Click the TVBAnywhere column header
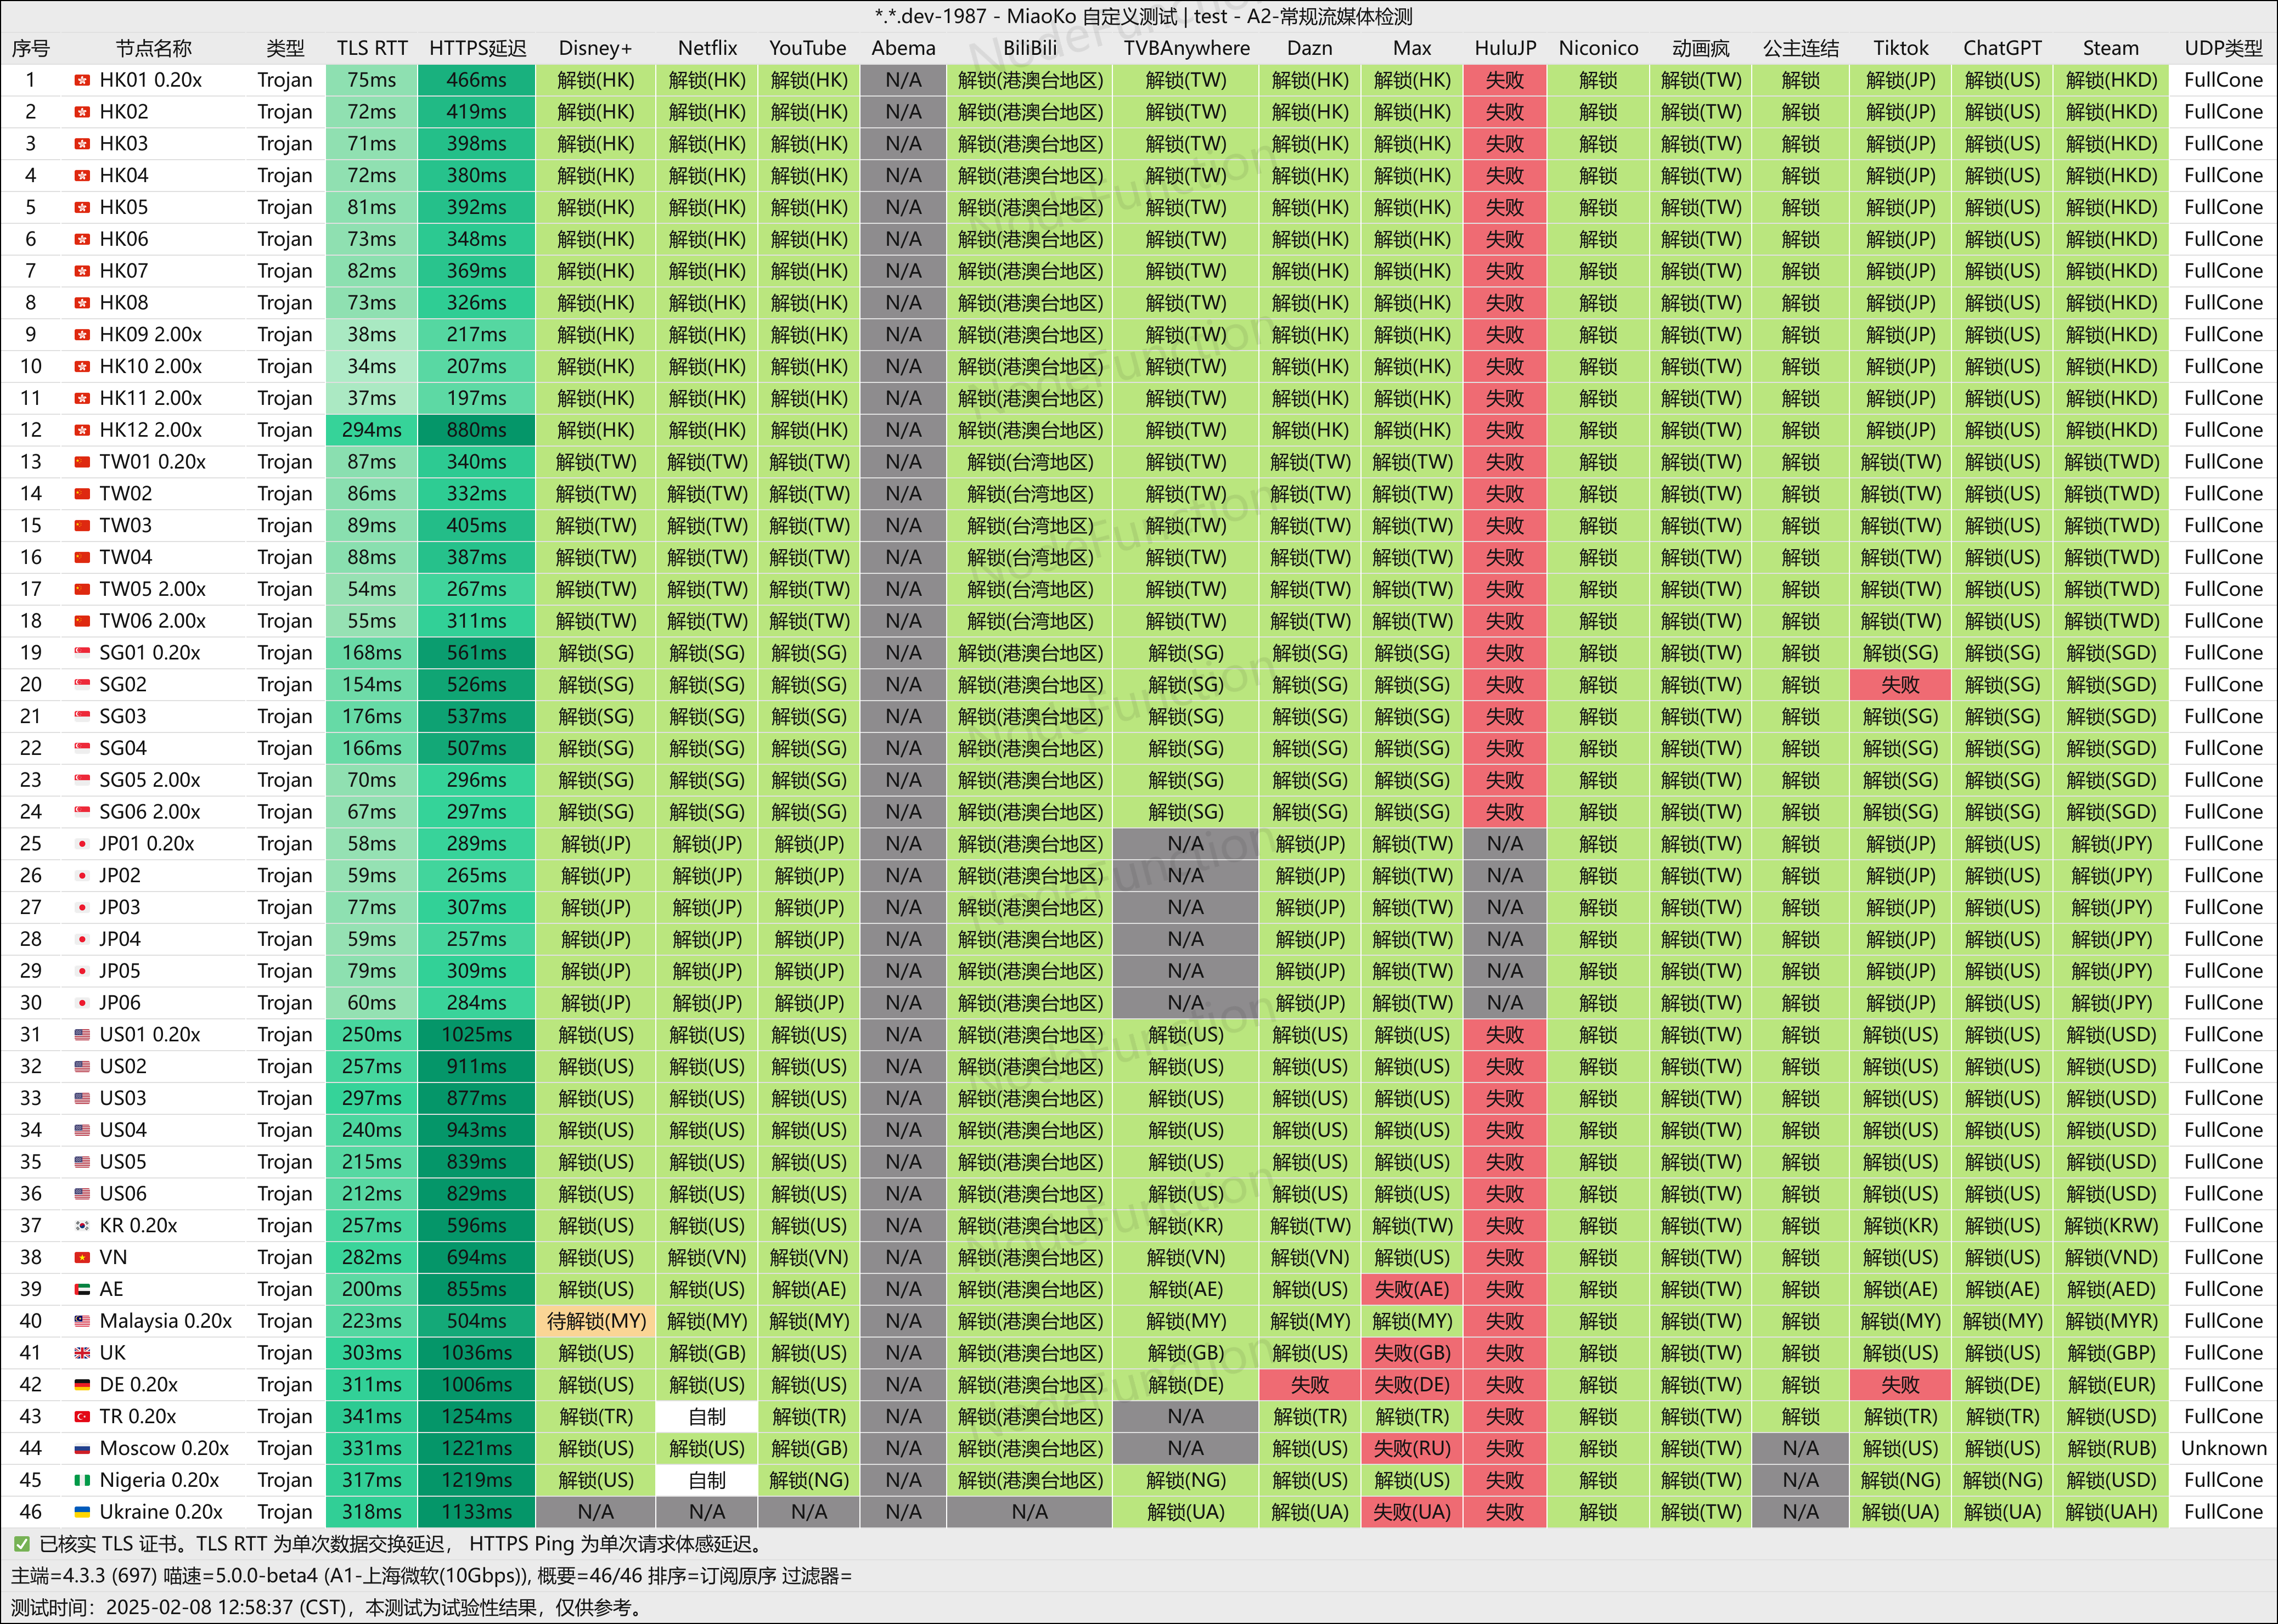 pyautogui.click(x=1186, y=48)
